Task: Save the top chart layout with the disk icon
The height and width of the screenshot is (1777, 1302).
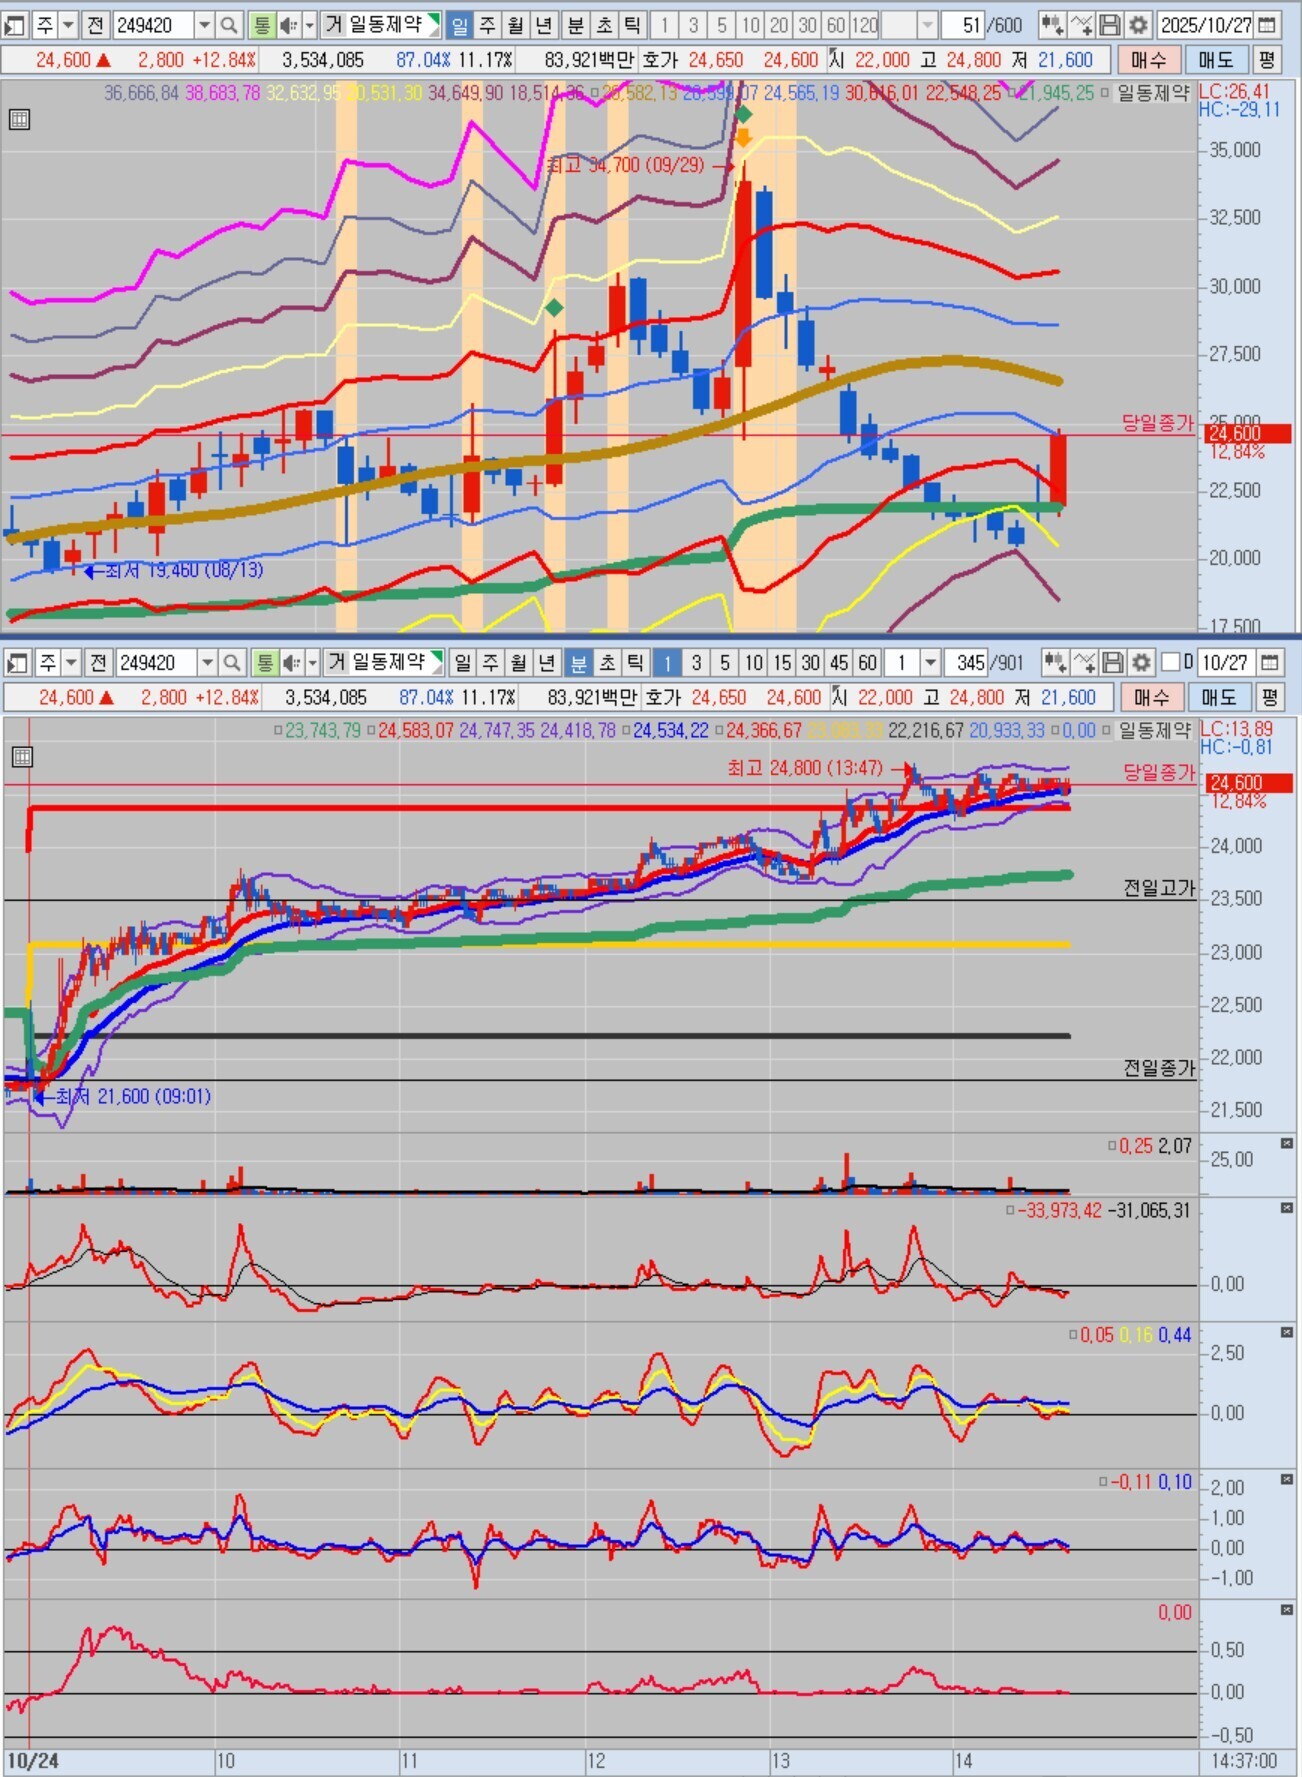Action: [1109, 25]
